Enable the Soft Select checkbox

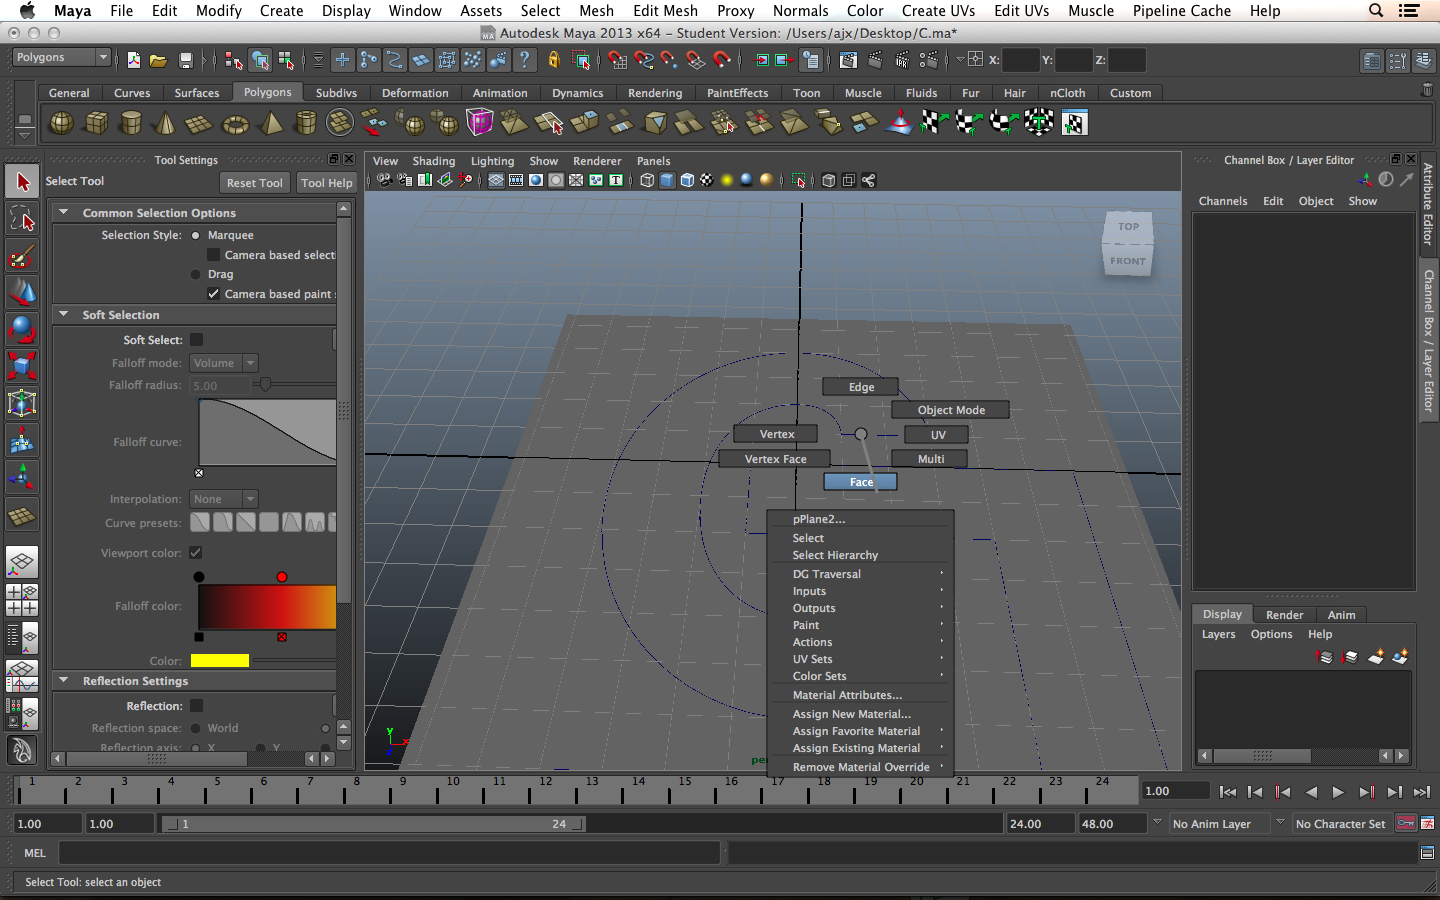click(x=197, y=340)
